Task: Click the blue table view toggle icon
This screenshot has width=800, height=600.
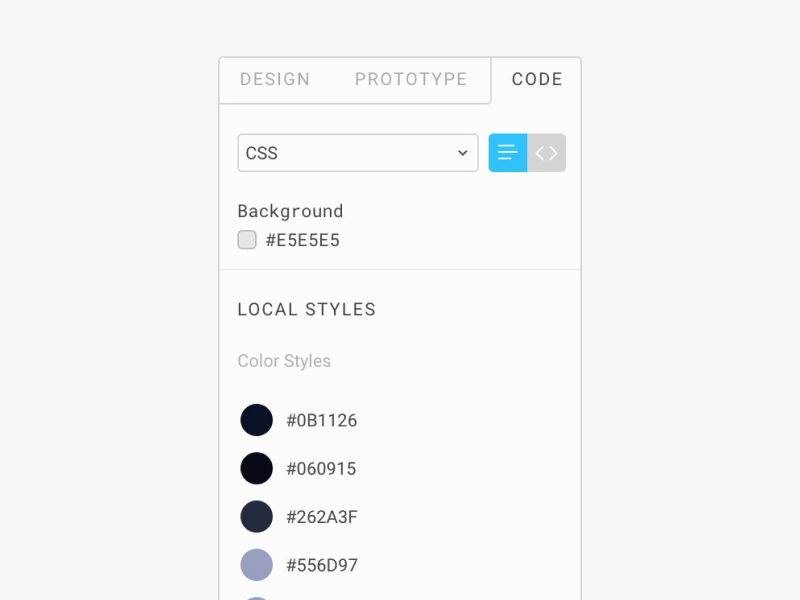Action: [x=508, y=152]
